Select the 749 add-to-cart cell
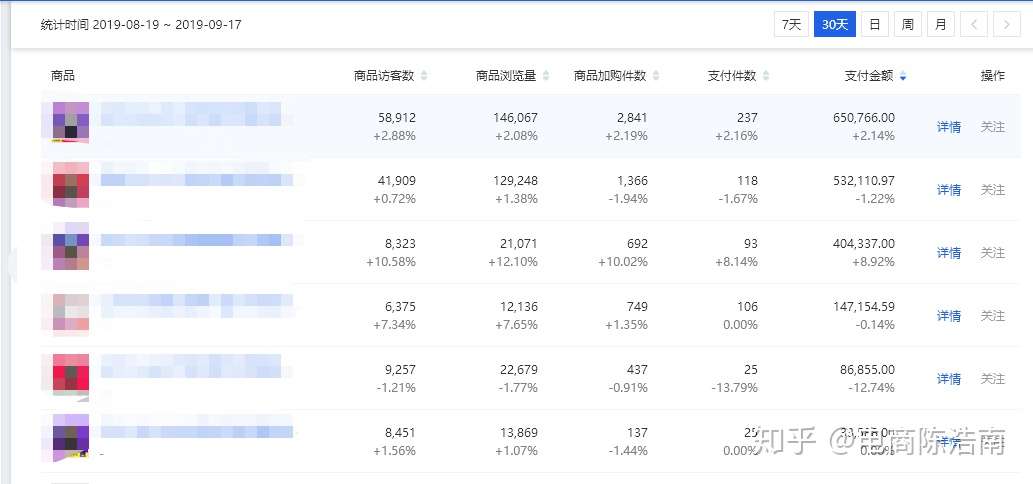The height and width of the screenshot is (484, 1033). pyautogui.click(x=637, y=307)
